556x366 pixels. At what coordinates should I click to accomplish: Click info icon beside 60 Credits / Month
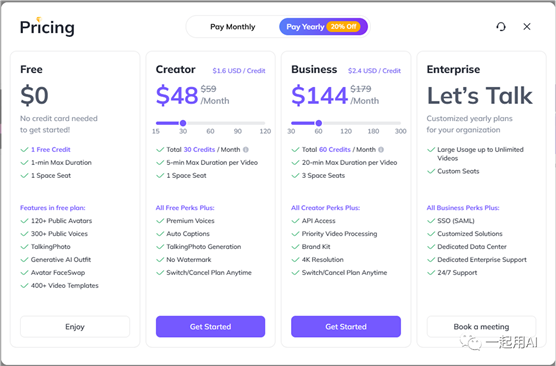381,150
